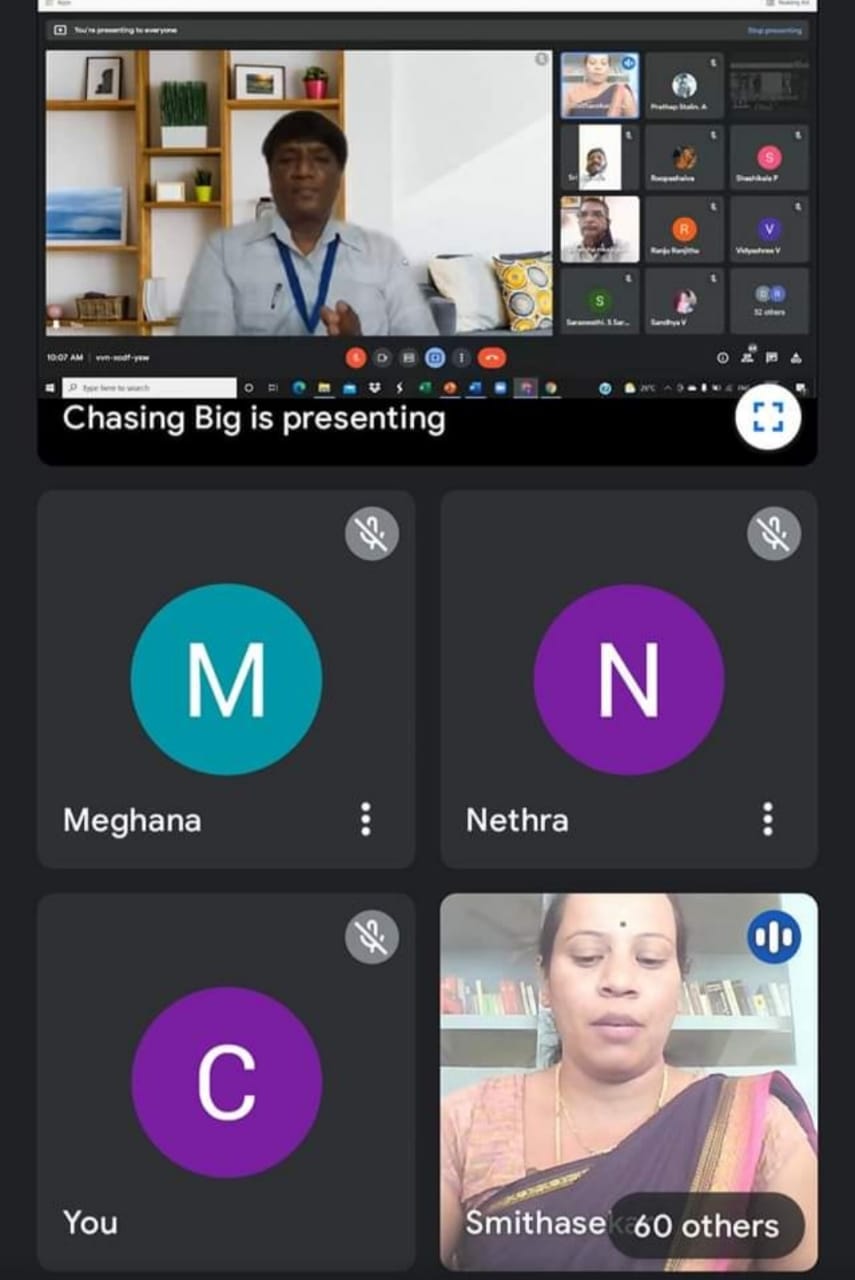Image resolution: width=855 pixels, height=1280 pixels.
Task: Open more options in the presented call toolbar
Action: coord(461,357)
